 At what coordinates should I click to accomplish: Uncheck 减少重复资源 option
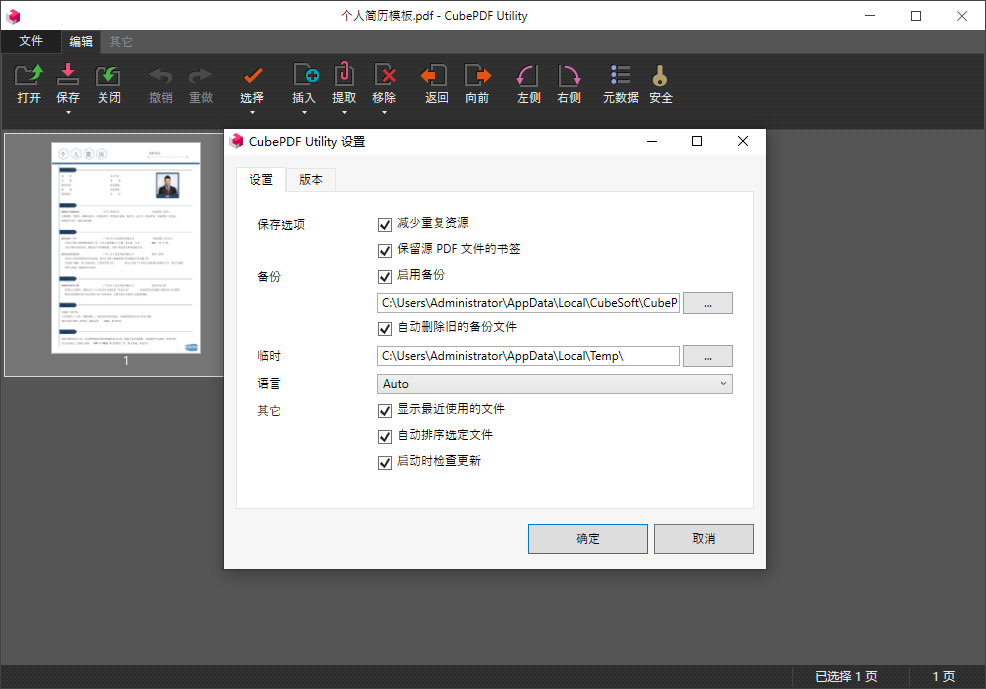385,223
